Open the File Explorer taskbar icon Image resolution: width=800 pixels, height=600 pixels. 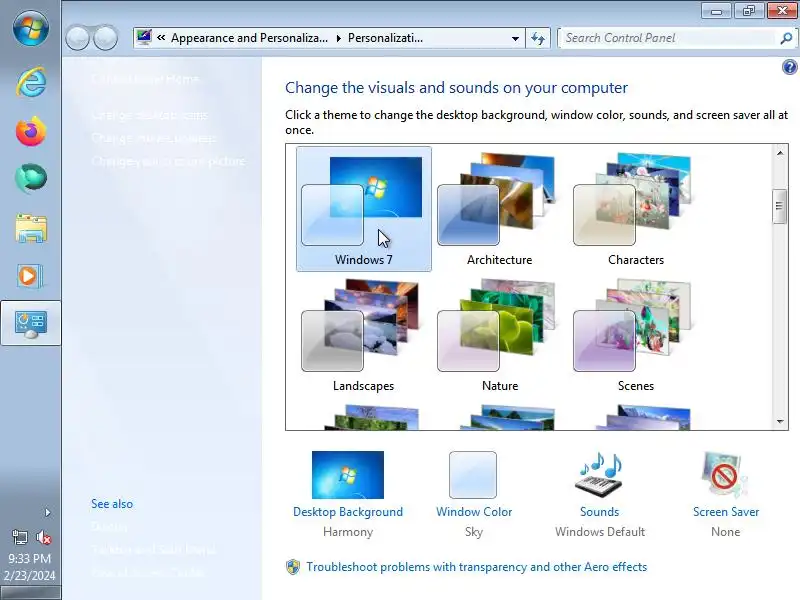(31, 228)
